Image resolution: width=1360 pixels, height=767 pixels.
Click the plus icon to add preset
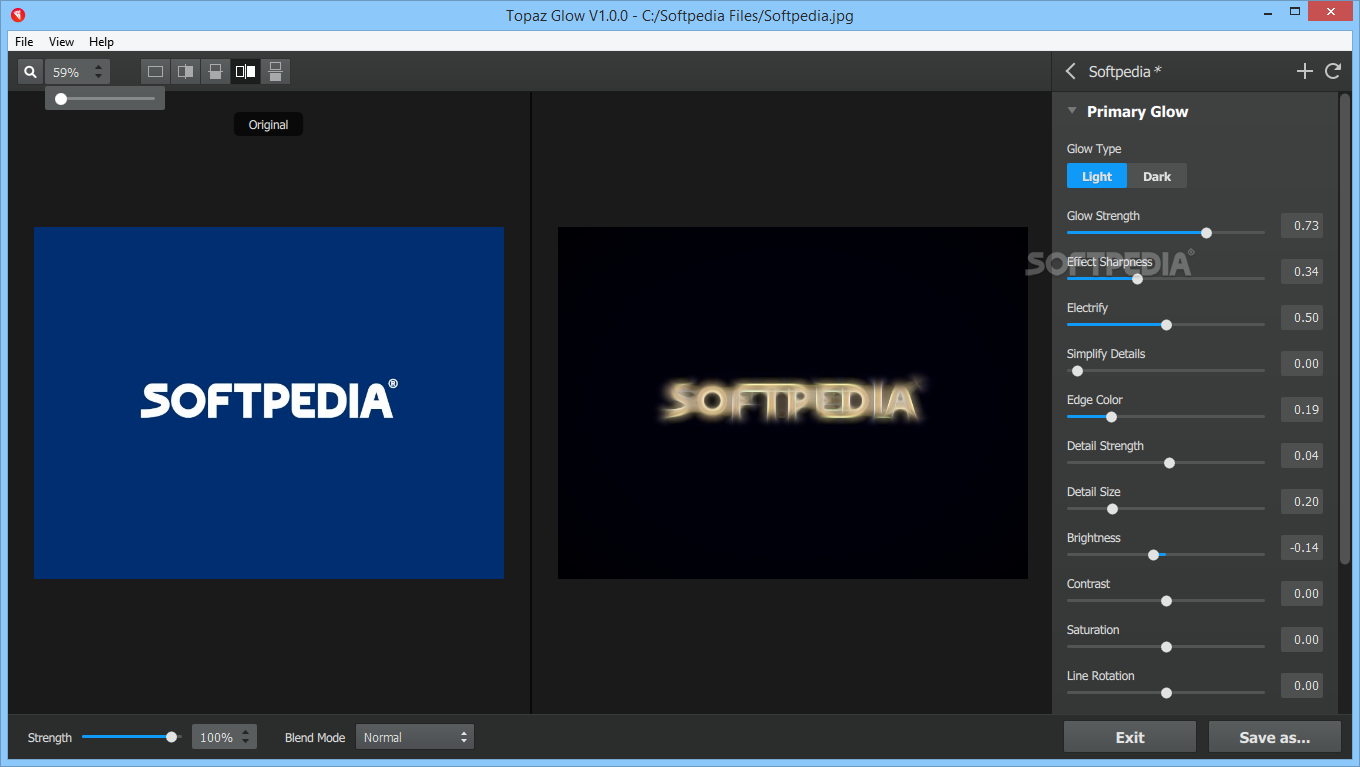(1304, 71)
